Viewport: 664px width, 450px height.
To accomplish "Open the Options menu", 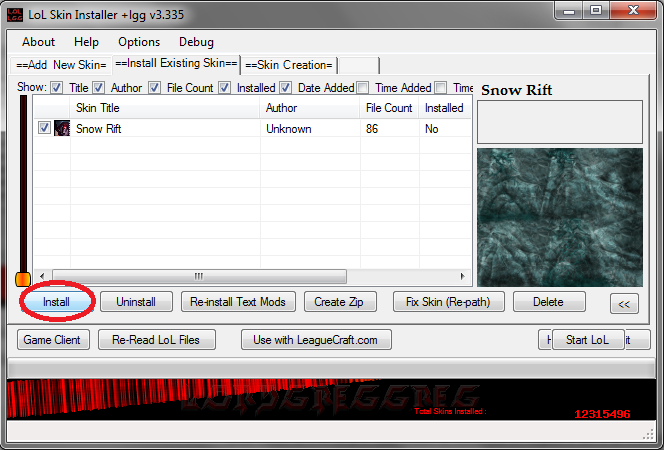I will coord(139,42).
